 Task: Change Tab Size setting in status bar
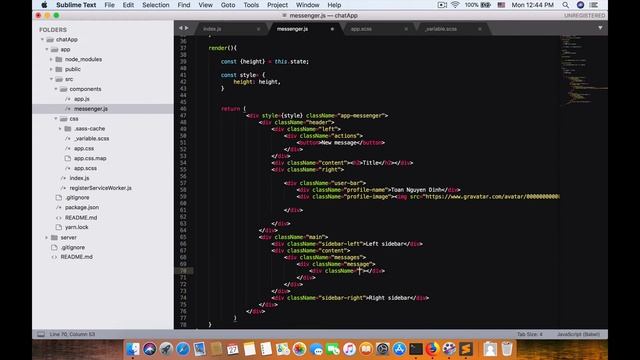point(530,334)
